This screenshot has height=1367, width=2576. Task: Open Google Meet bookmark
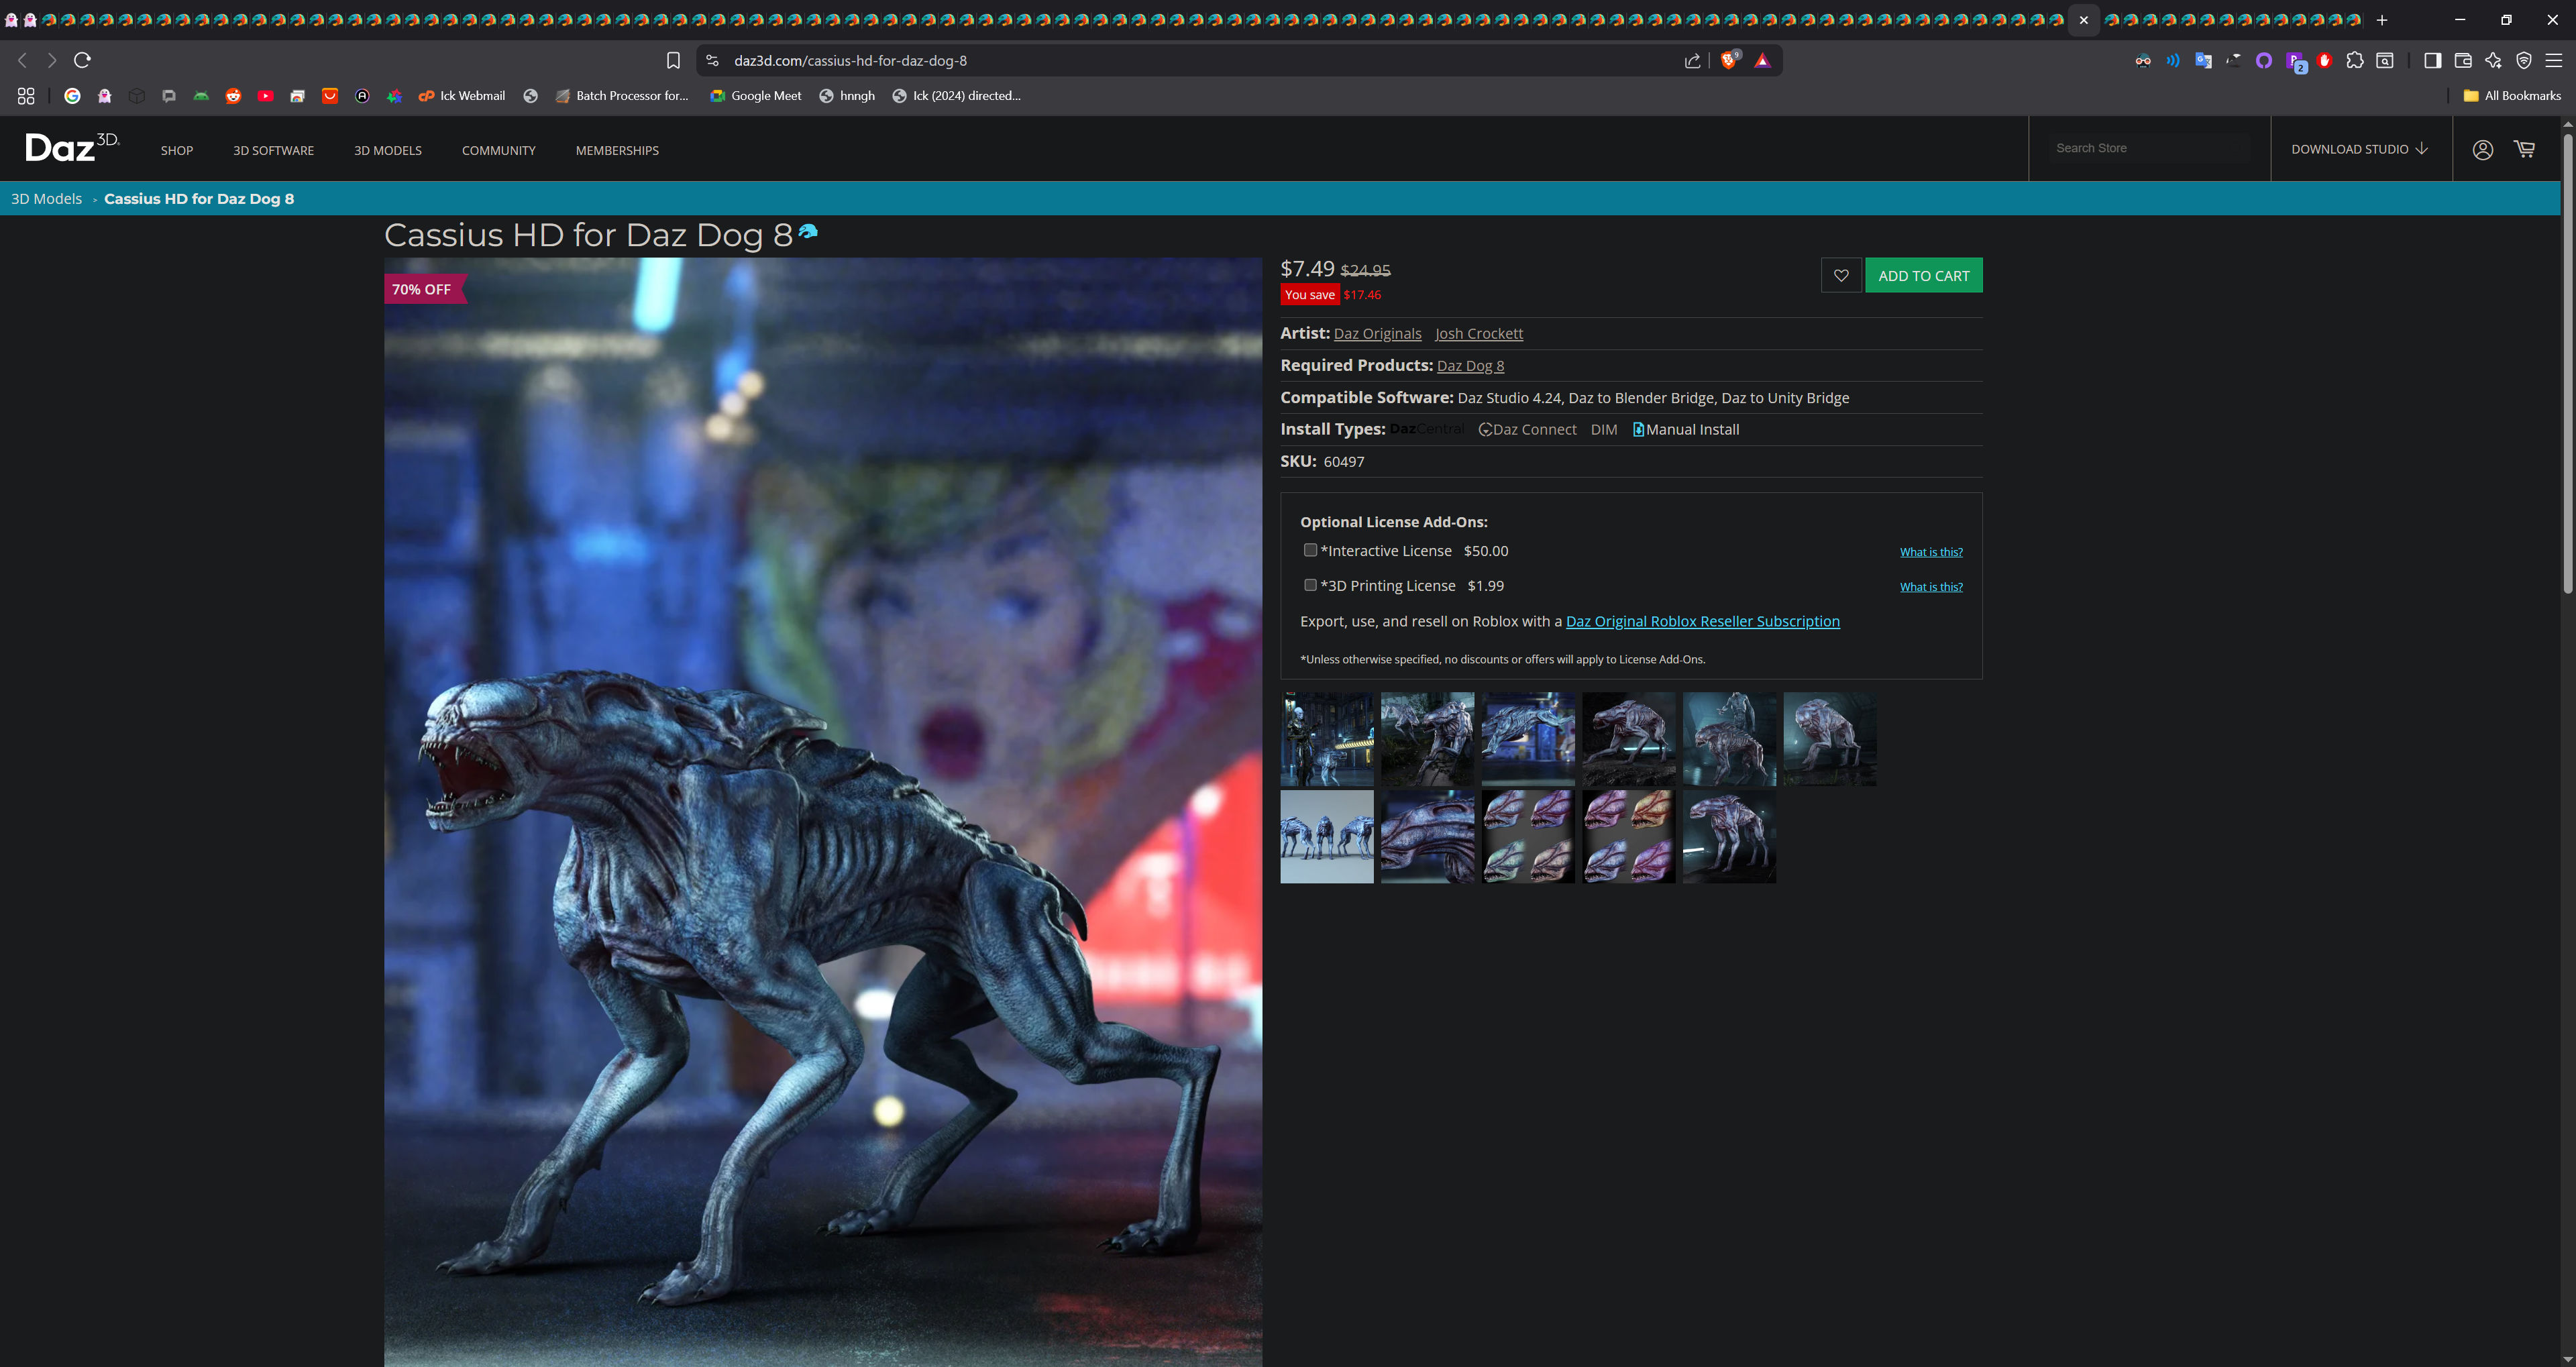pyautogui.click(x=756, y=96)
